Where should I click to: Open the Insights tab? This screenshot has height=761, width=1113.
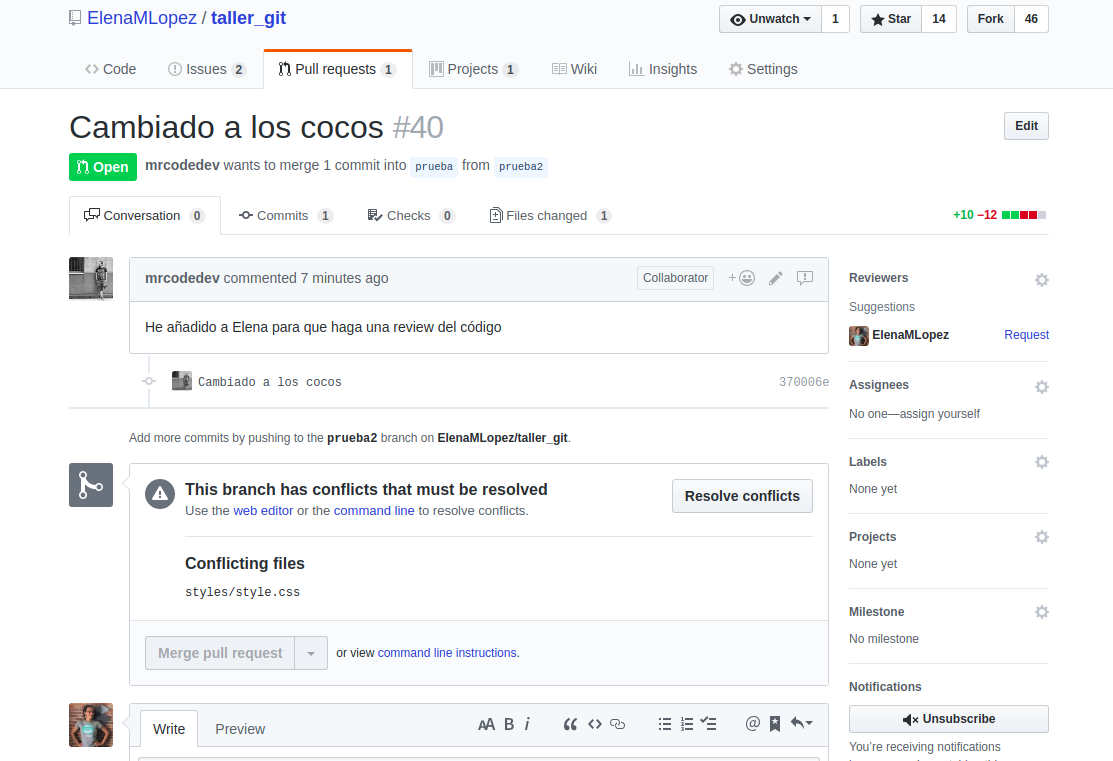pos(663,69)
